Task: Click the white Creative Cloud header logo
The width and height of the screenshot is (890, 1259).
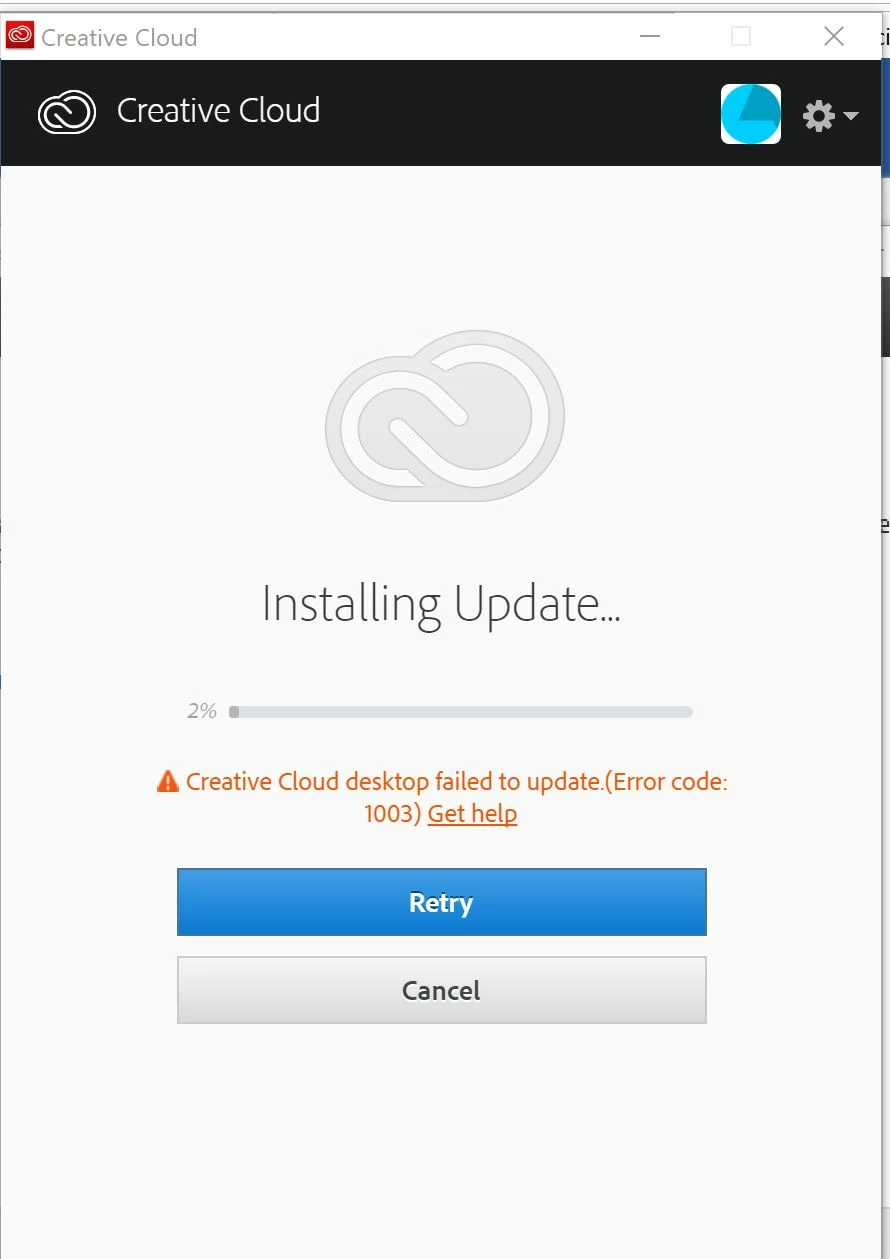Action: [x=67, y=112]
